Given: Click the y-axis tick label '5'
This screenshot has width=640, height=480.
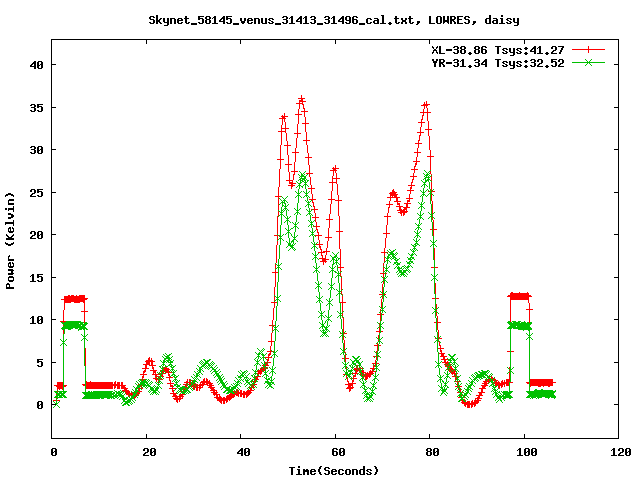Looking at the screenshot, I should pos(40,362).
